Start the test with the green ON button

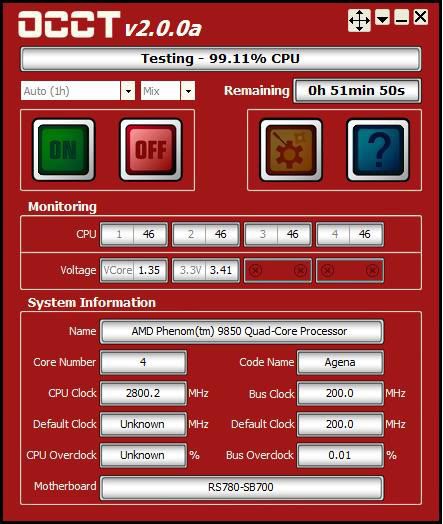tap(64, 150)
